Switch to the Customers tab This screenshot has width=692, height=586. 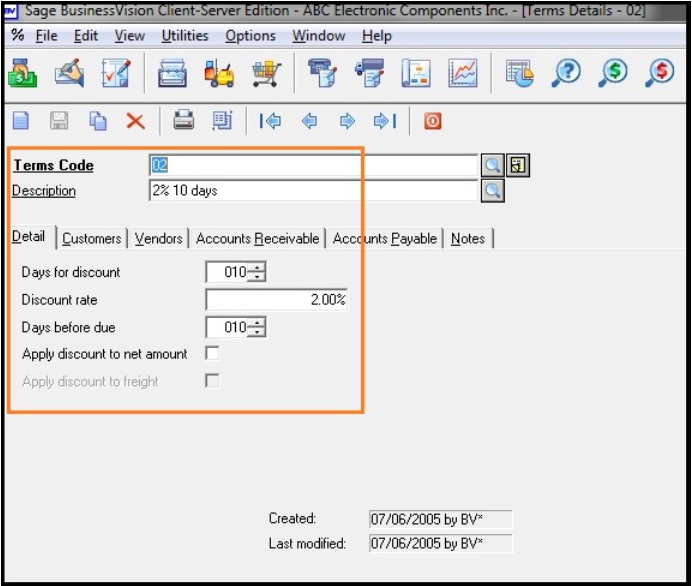[91, 238]
